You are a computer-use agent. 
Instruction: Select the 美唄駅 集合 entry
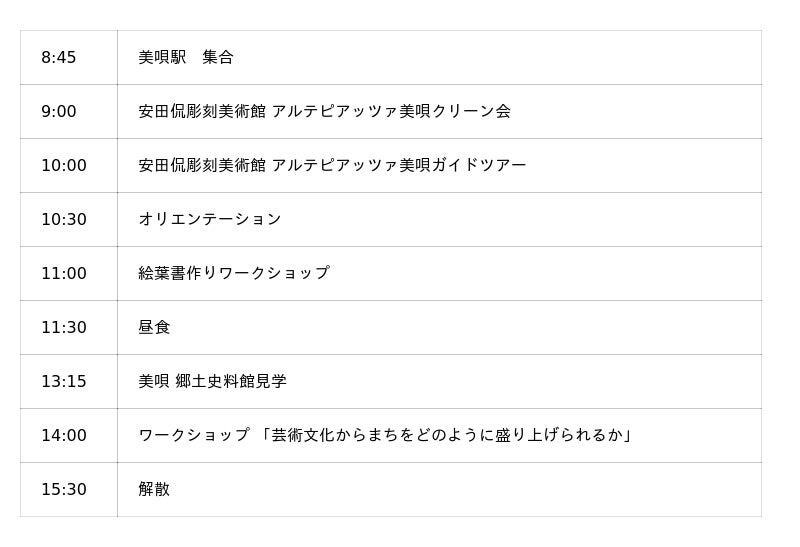pyautogui.click(x=186, y=57)
